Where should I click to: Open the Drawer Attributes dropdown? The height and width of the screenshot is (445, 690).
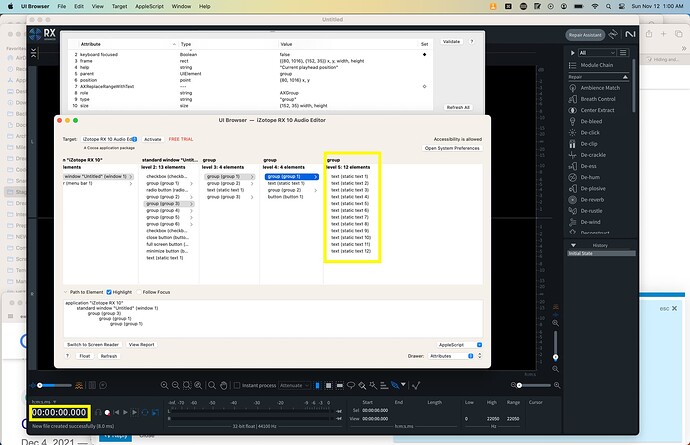451,356
